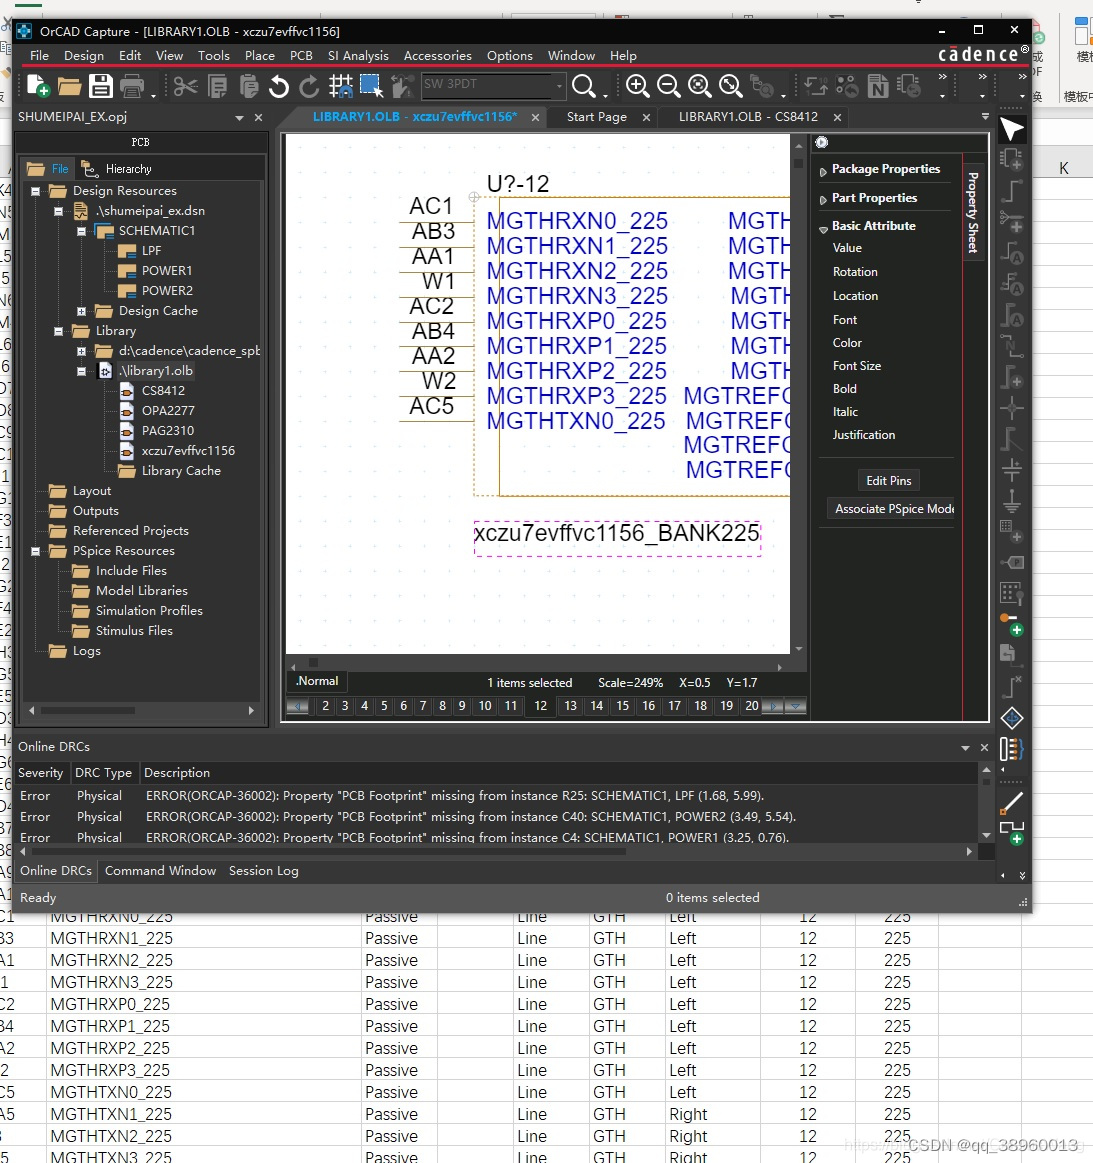This screenshot has width=1093, height=1163.
Task: Open the Place menu
Action: click(x=260, y=56)
